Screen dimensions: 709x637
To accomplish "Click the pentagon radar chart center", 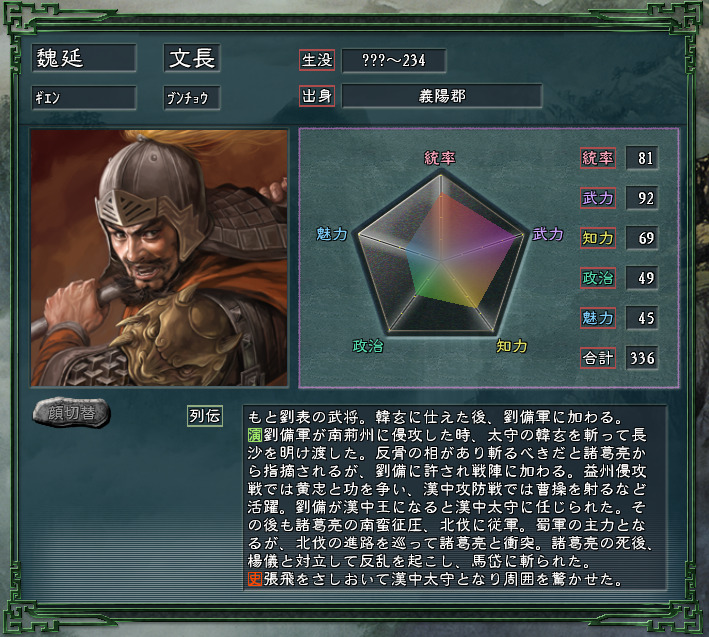I will (440, 261).
